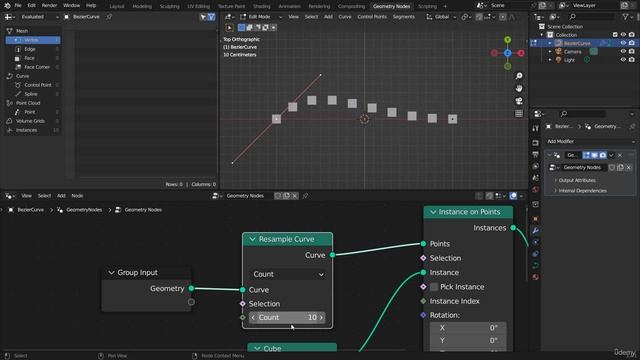
Task: Expand the Output Attributes panel
Action: pyautogui.click(x=576, y=180)
